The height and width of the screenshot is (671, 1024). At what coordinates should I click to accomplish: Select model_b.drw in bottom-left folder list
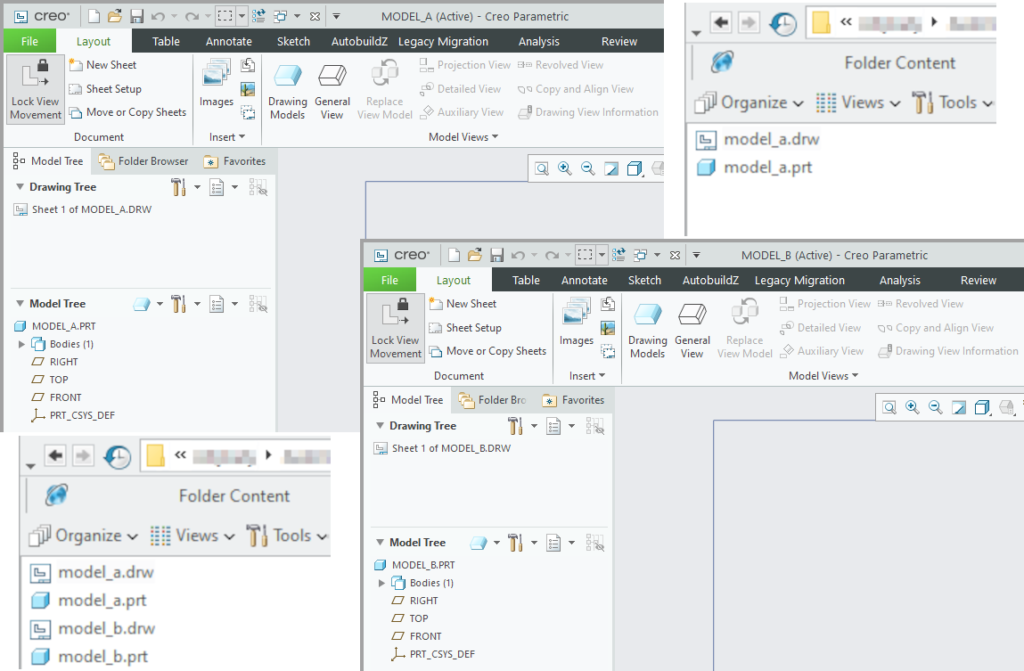93,629
